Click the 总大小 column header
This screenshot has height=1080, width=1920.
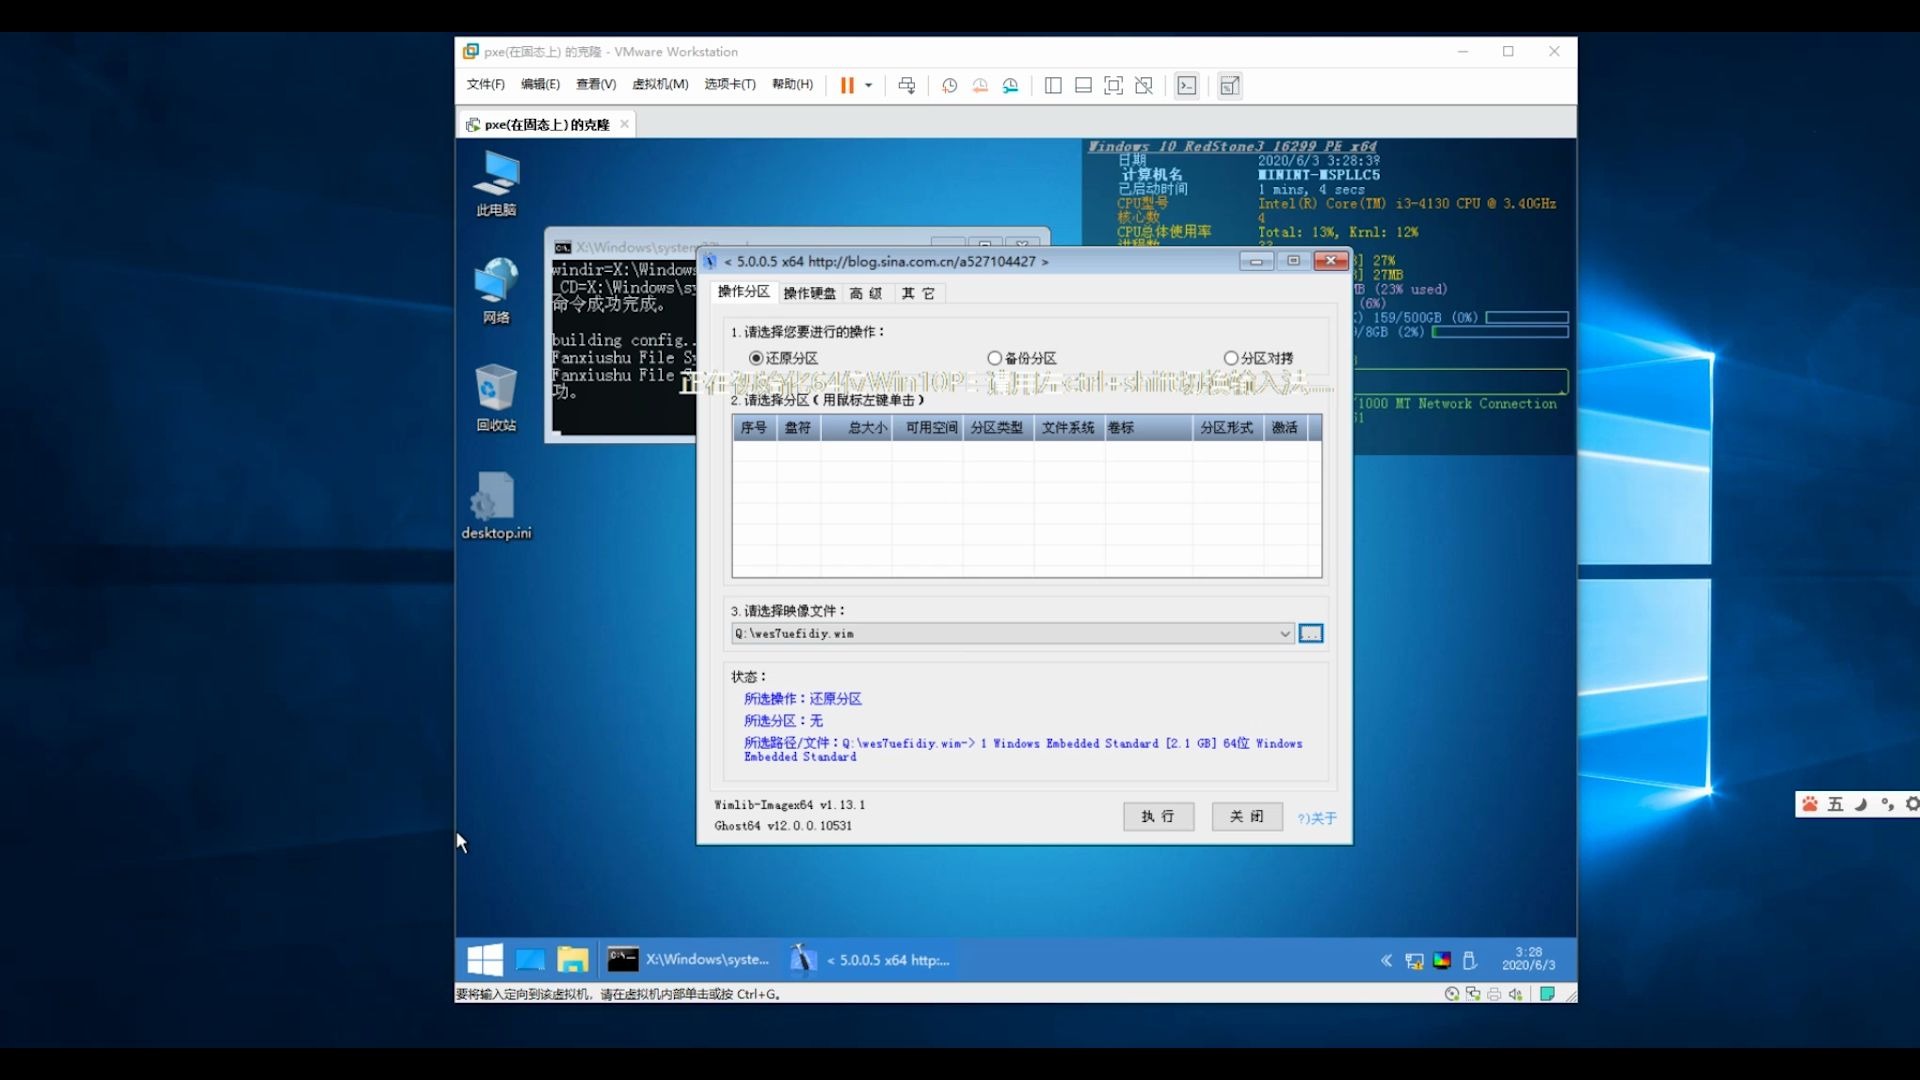click(857, 428)
